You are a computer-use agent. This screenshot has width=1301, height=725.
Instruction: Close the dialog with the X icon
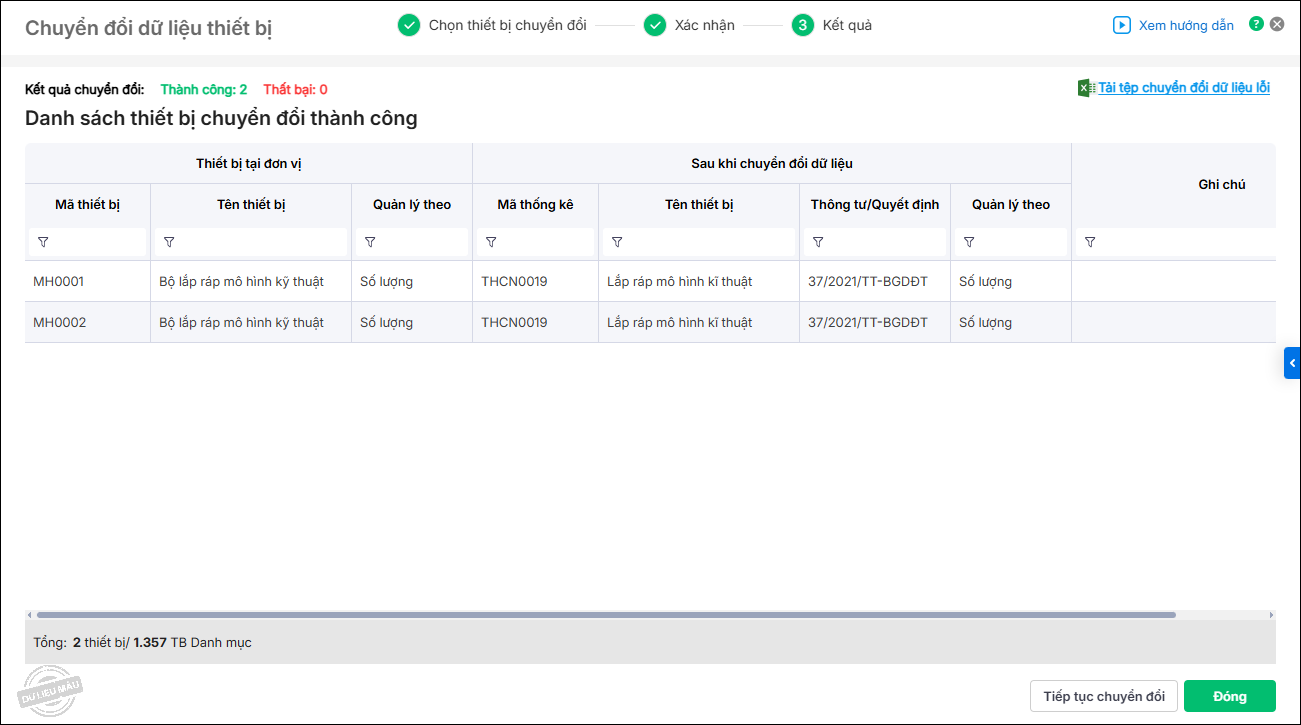point(1277,24)
